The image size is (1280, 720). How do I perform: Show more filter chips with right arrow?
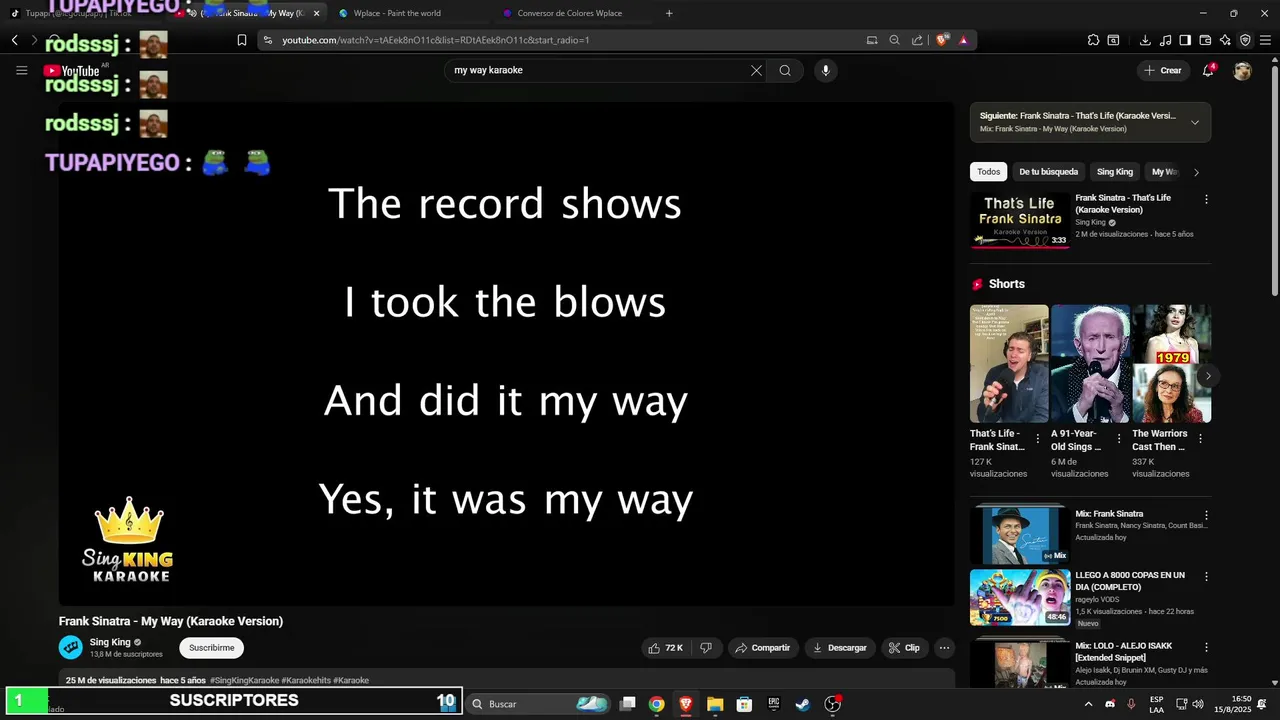1196,172
